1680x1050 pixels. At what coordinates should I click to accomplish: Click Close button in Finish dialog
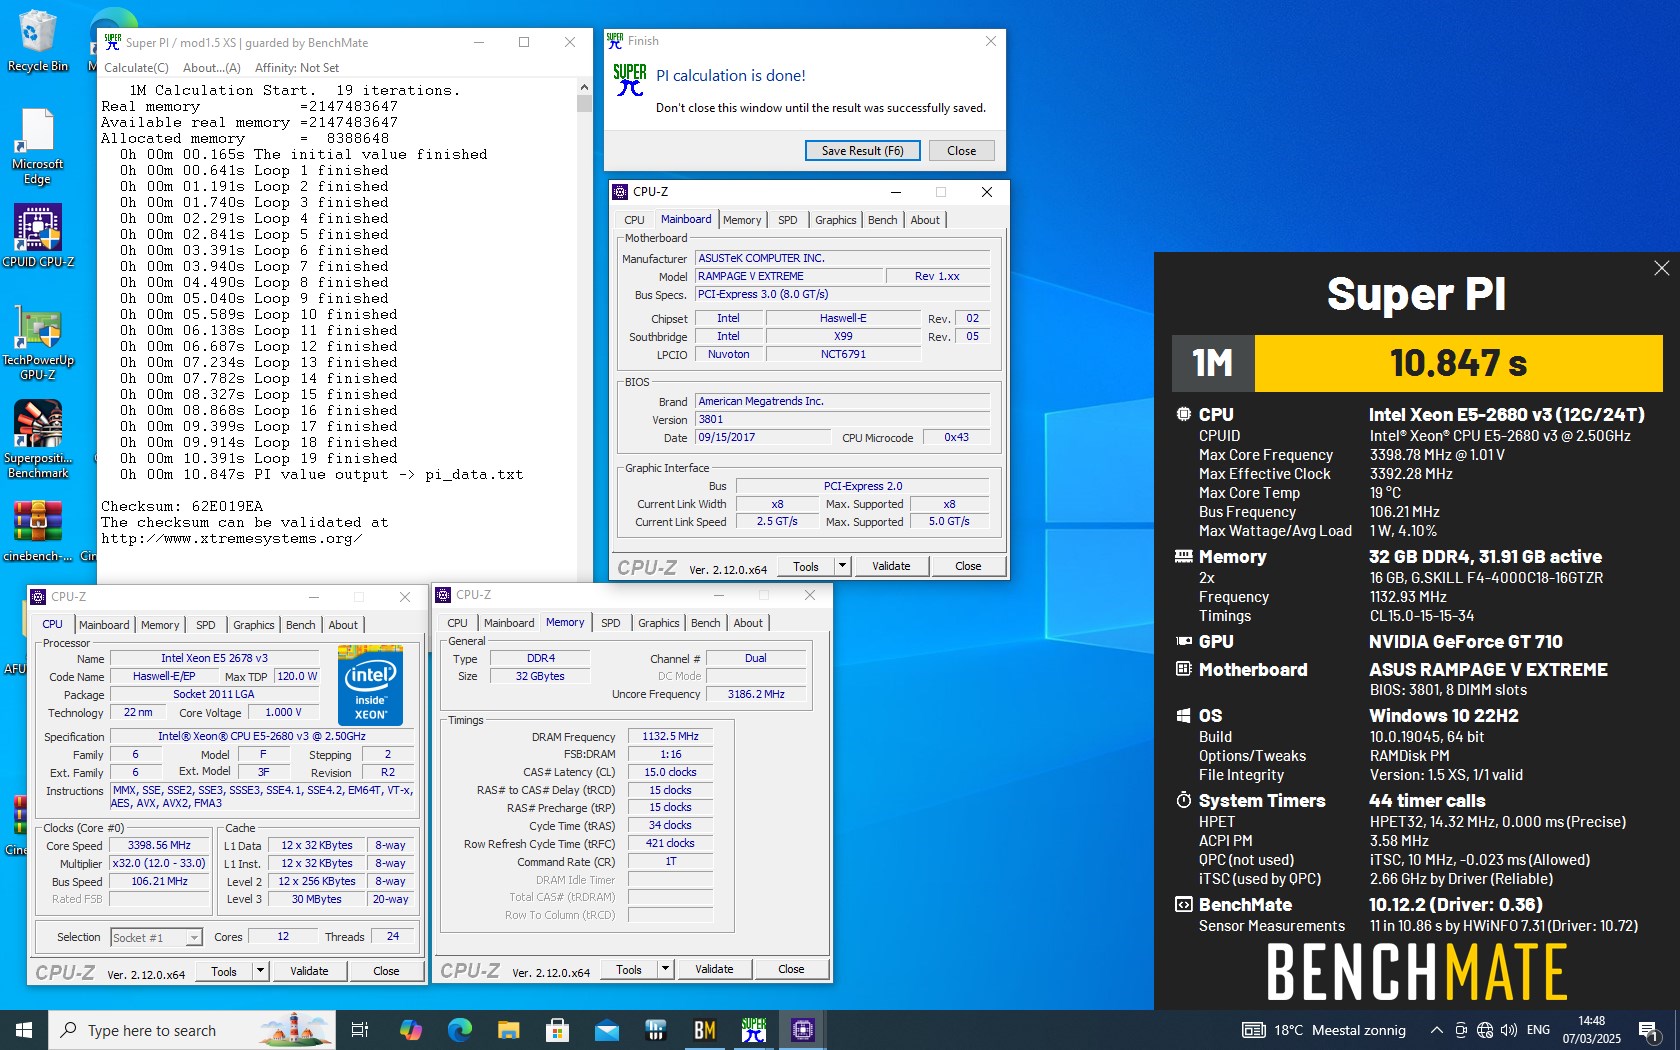point(962,150)
